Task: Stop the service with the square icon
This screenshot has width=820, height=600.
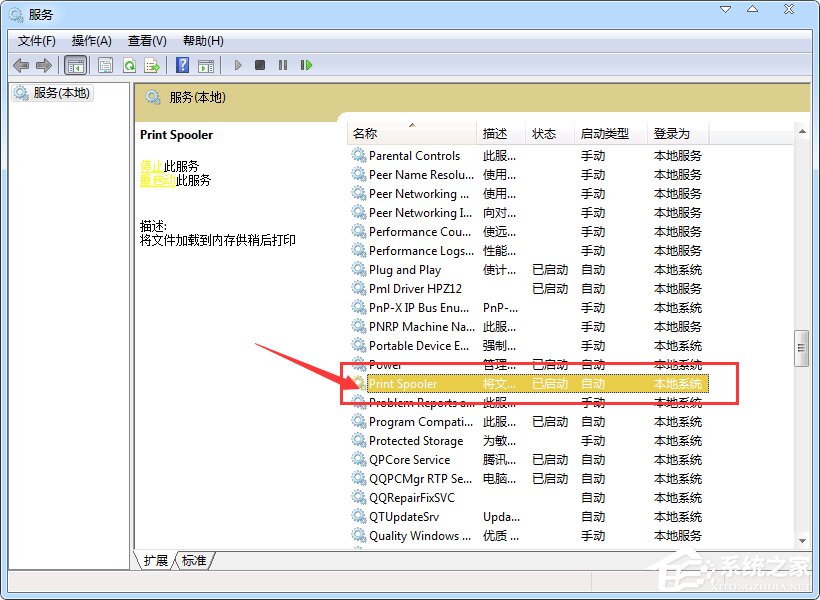Action: pos(259,64)
